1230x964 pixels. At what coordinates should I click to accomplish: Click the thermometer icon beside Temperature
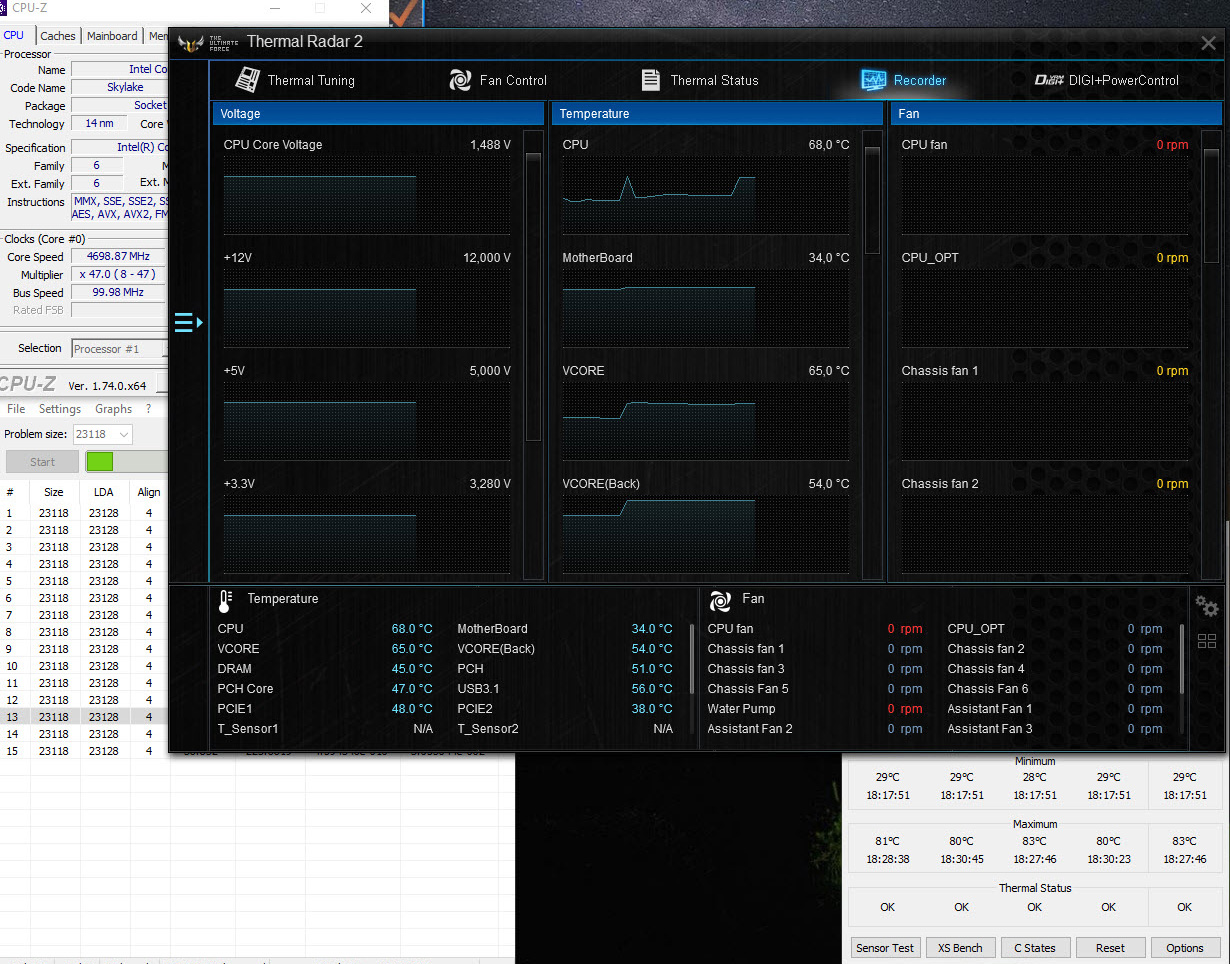tap(225, 600)
